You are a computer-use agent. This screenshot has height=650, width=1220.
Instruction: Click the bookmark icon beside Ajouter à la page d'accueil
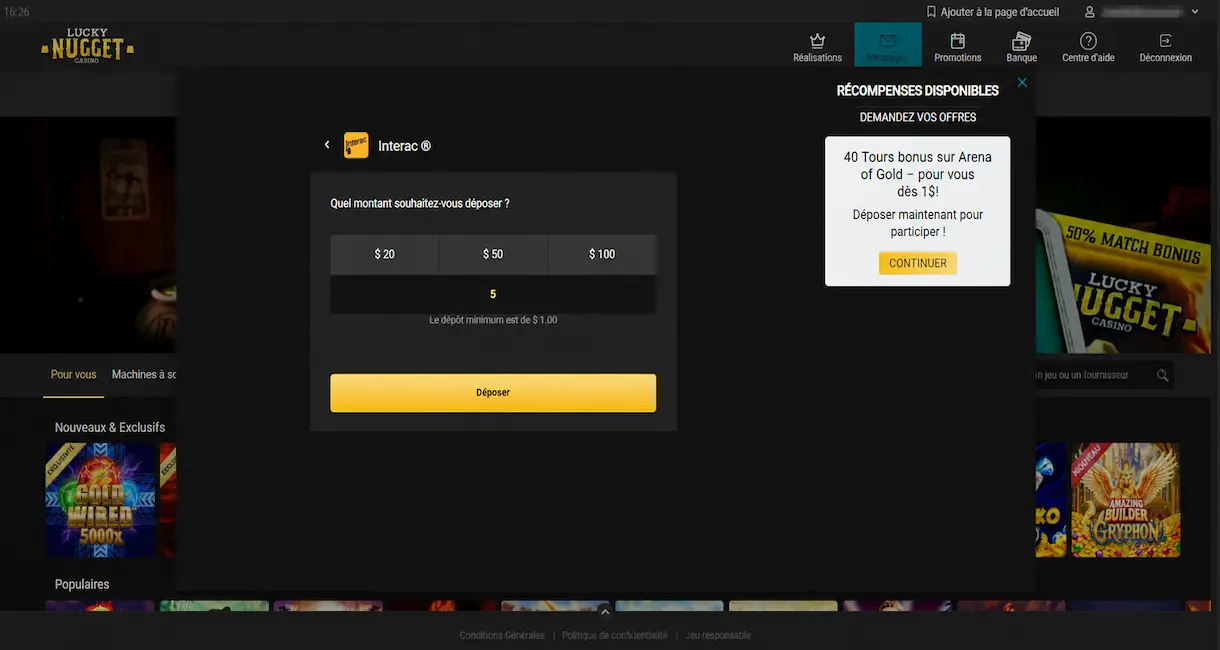(x=932, y=12)
